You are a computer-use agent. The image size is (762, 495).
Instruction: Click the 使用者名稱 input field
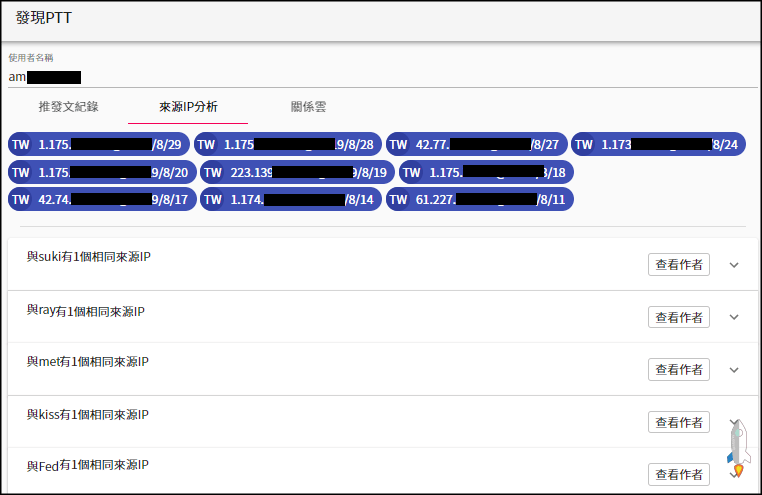click(x=382, y=77)
